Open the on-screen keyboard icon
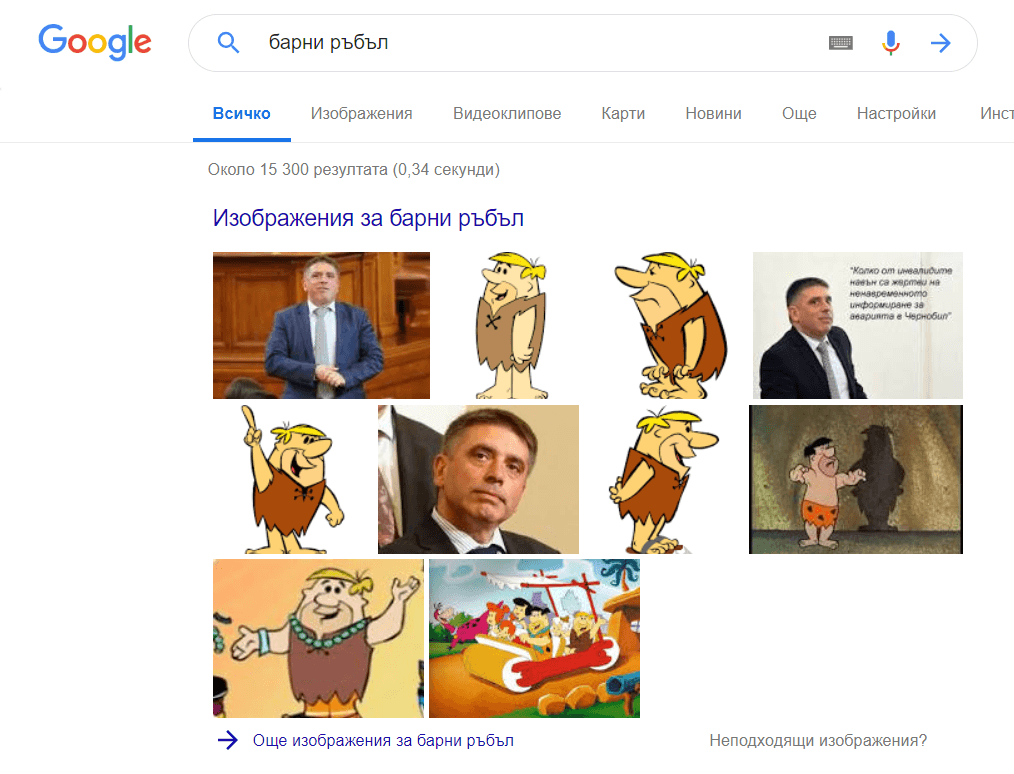 (840, 43)
